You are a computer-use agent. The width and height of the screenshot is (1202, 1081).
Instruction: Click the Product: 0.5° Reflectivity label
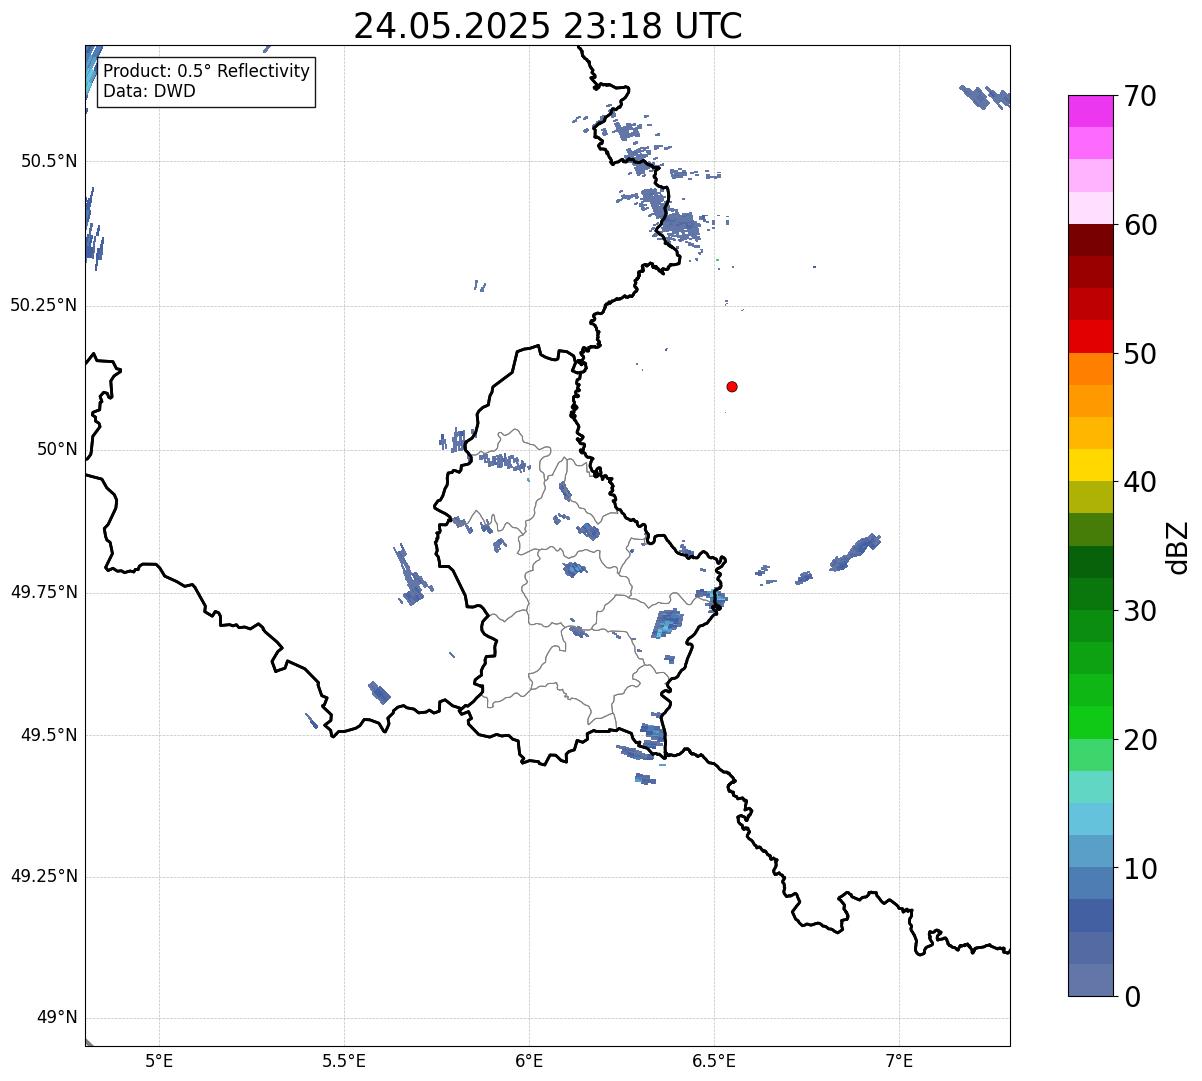(206, 72)
